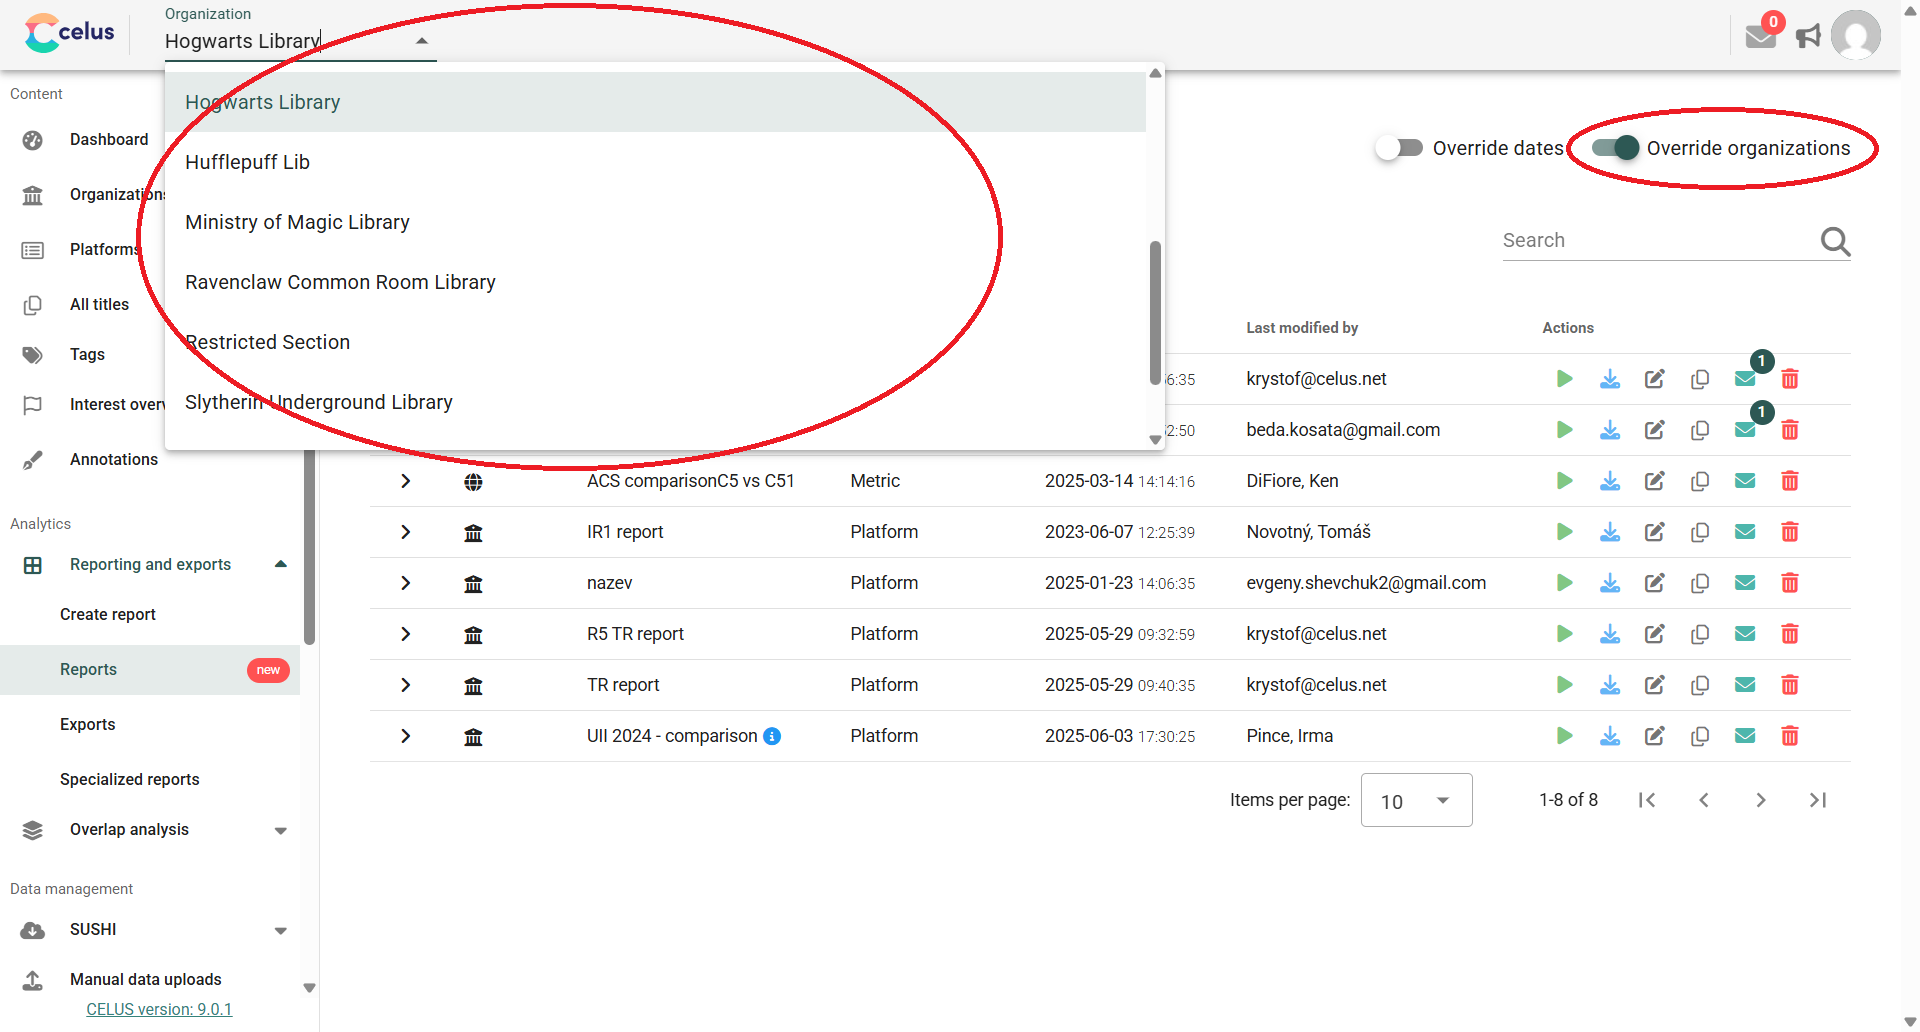Download the UII 2024 - comparison report
The image size is (1920, 1032).
coord(1610,736)
